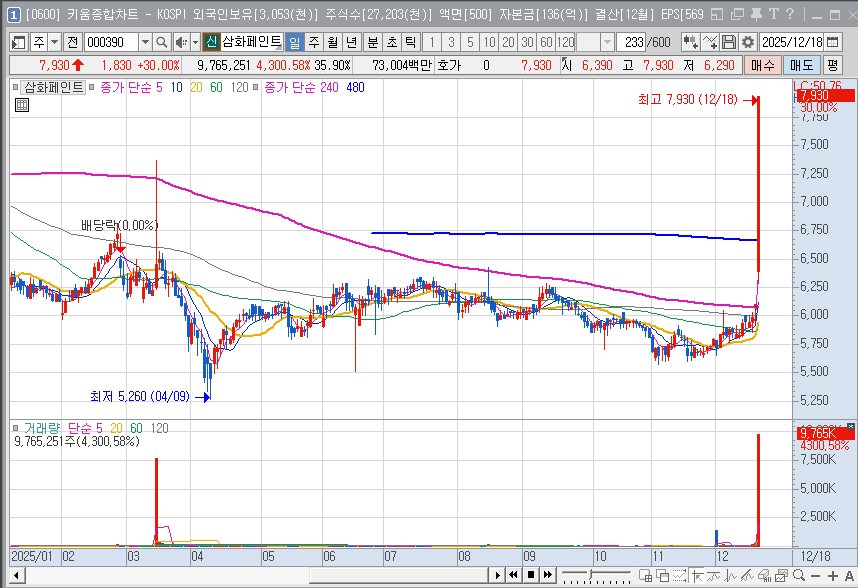Click the dotted range selection icon at bottom
Screen dimensions: 858x588
[680, 575]
